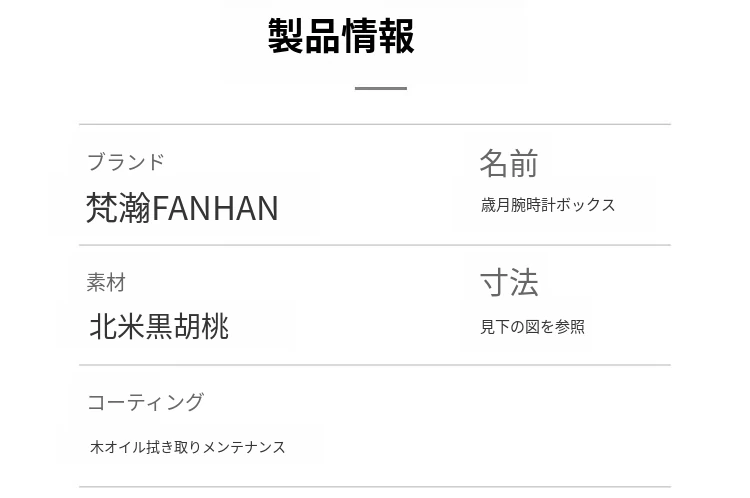Select the 素材 label
This screenshot has width=750, height=498.
click(x=106, y=283)
